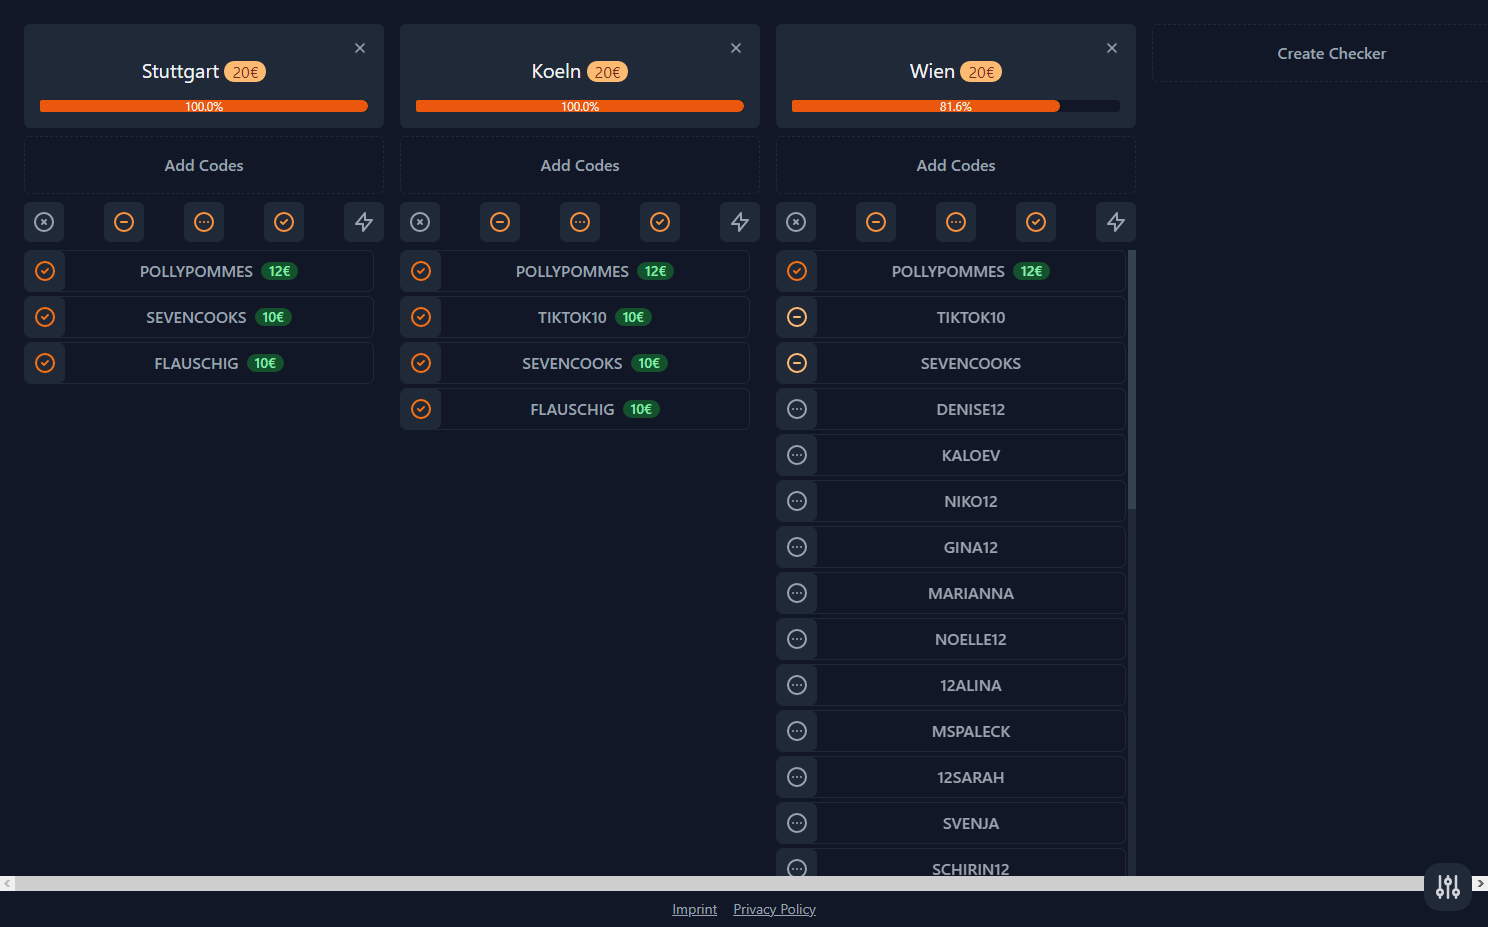This screenshot has width=1488, height=927.
Task: Select the KALOEV code in Wien
Action: coord(970,455)
